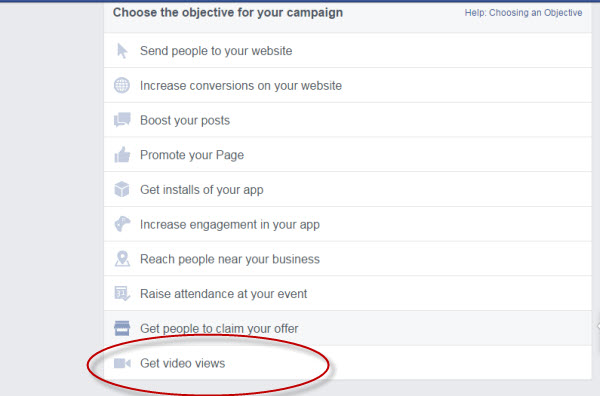600x396 pixels.
Task: Select the Boost your posts objective
Action: click(347, 120)
